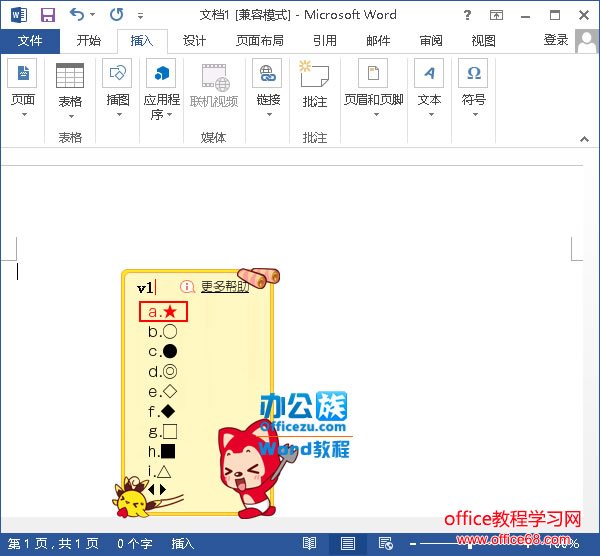The image size is (600, 556).
Task: Click the 符号 omega symbol icon
Action: tap(473, 73)
